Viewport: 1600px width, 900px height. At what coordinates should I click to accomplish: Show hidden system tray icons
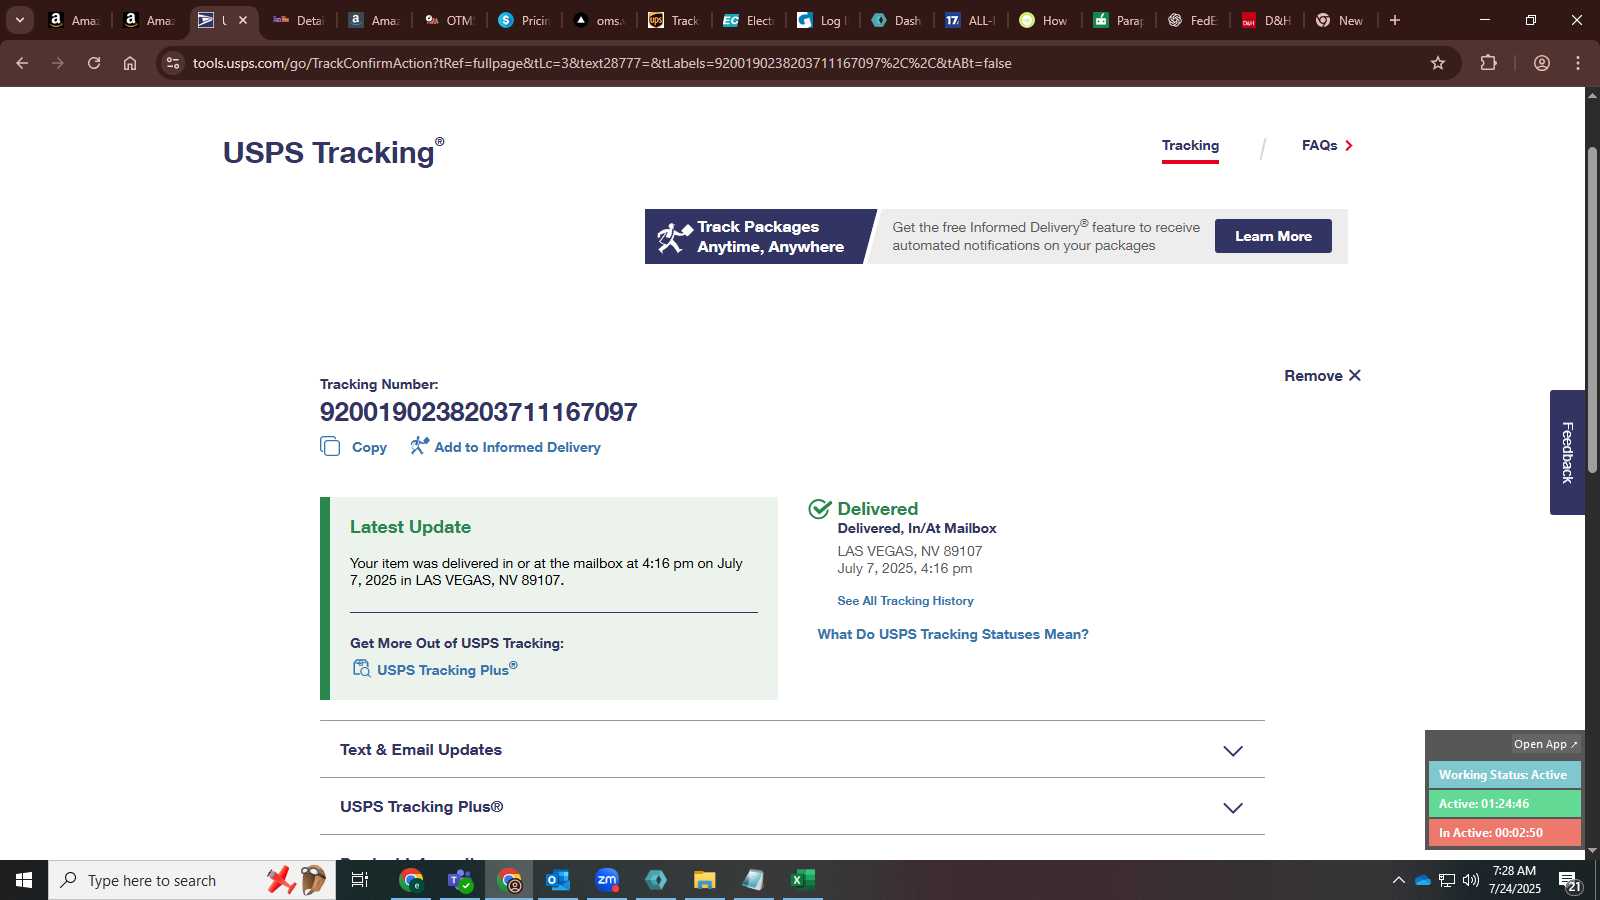pos(1398,880)
